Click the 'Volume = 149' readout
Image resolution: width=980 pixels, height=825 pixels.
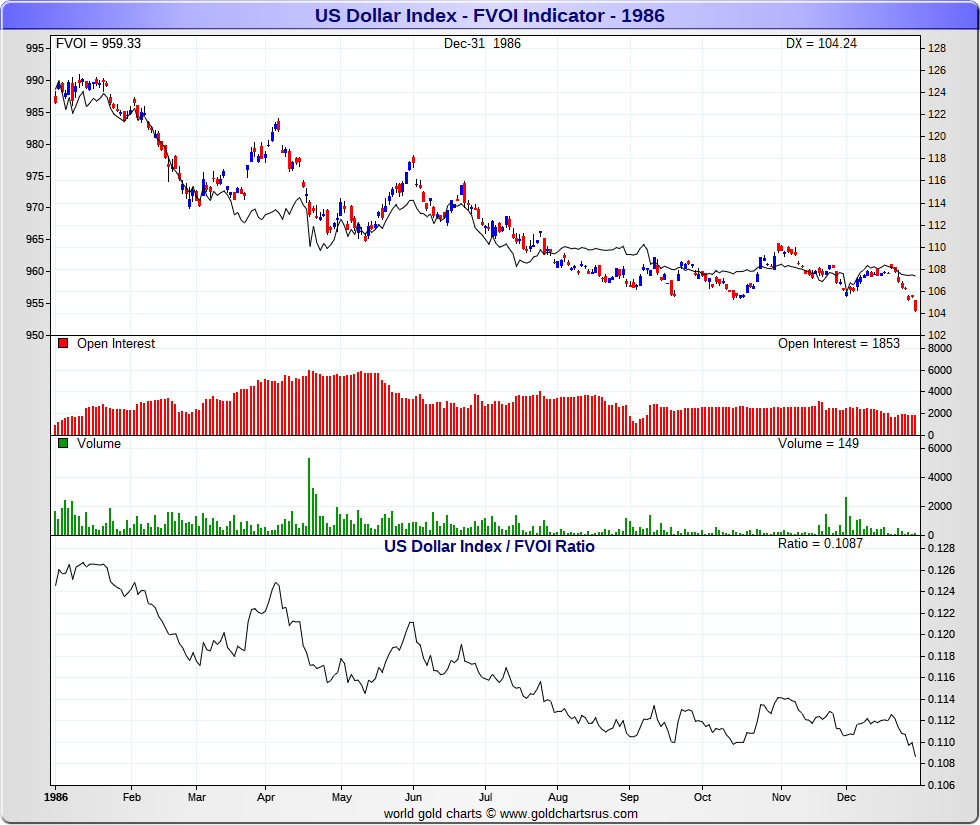click(x=818, y=444)
